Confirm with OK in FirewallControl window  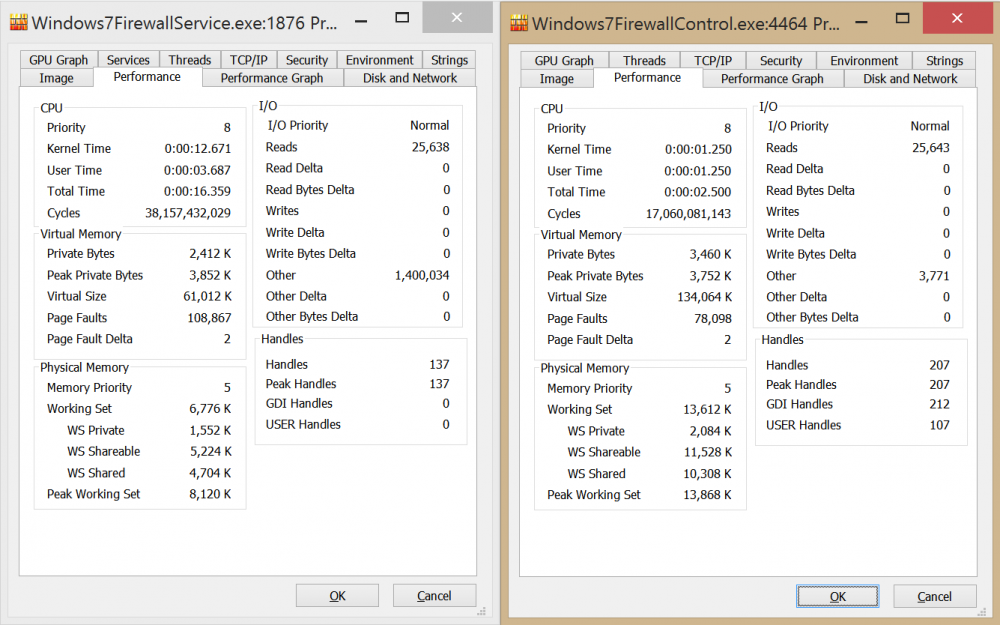point(838,597)
